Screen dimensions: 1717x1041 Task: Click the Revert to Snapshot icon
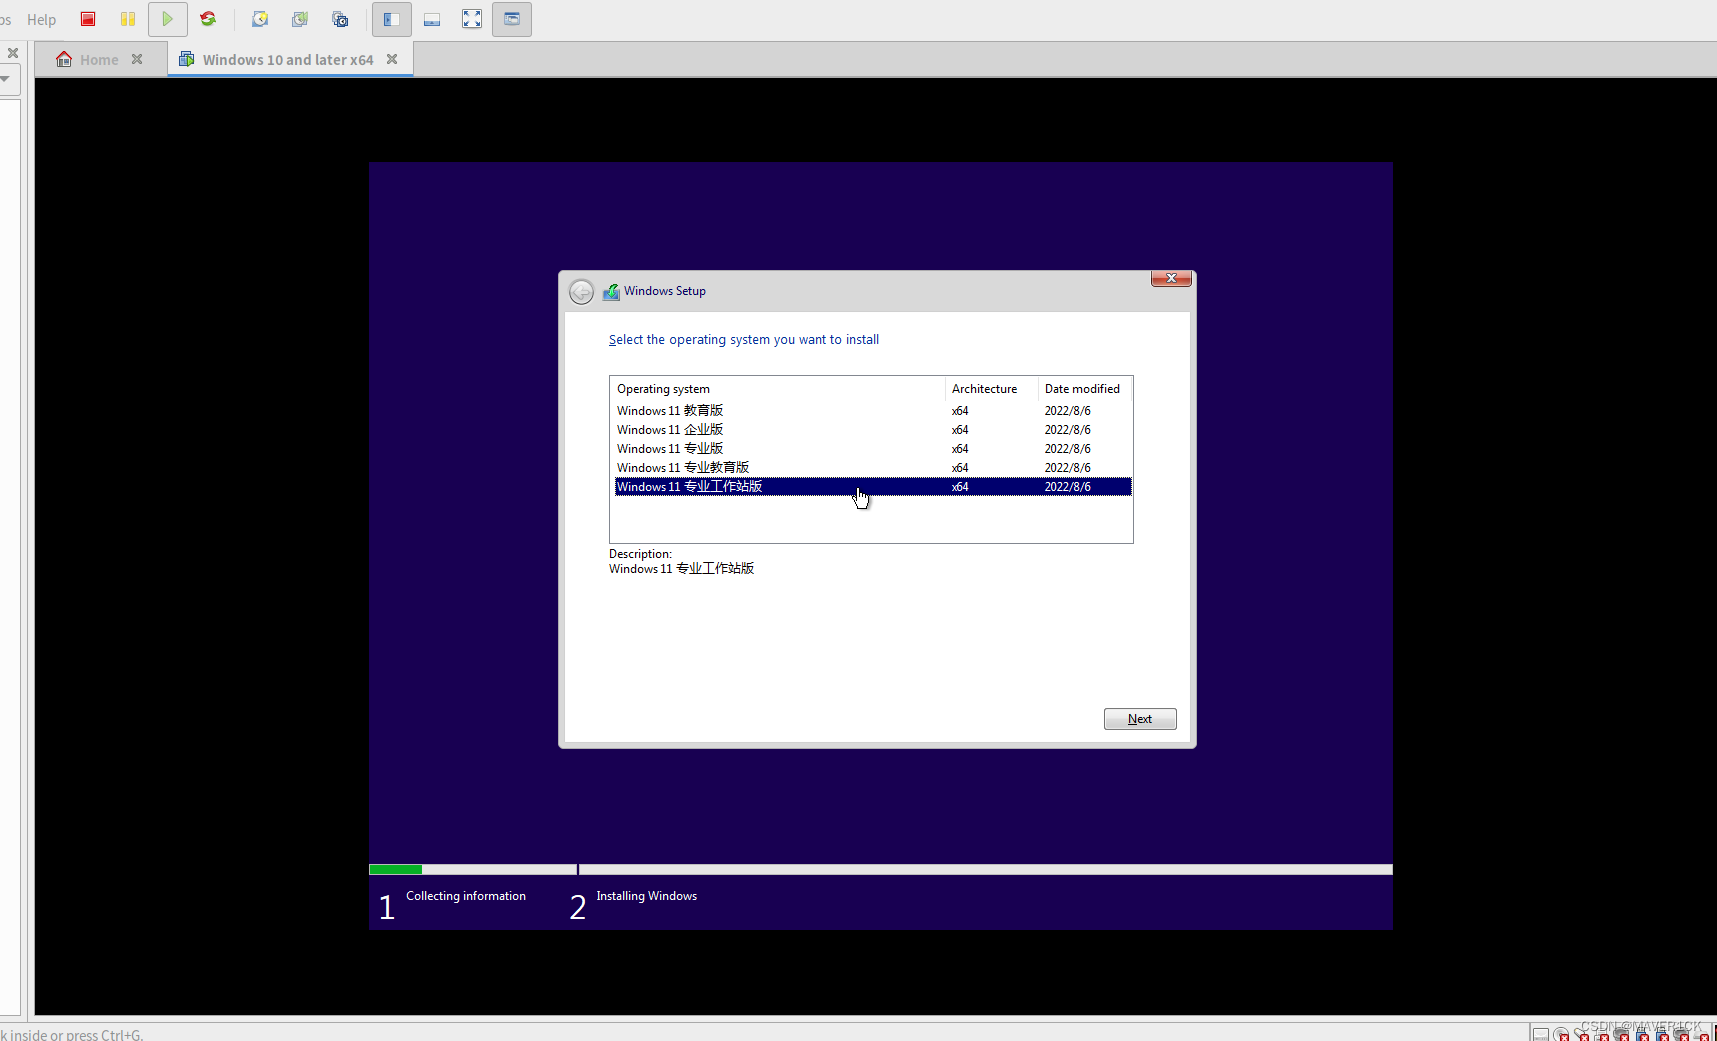point(300,19)
